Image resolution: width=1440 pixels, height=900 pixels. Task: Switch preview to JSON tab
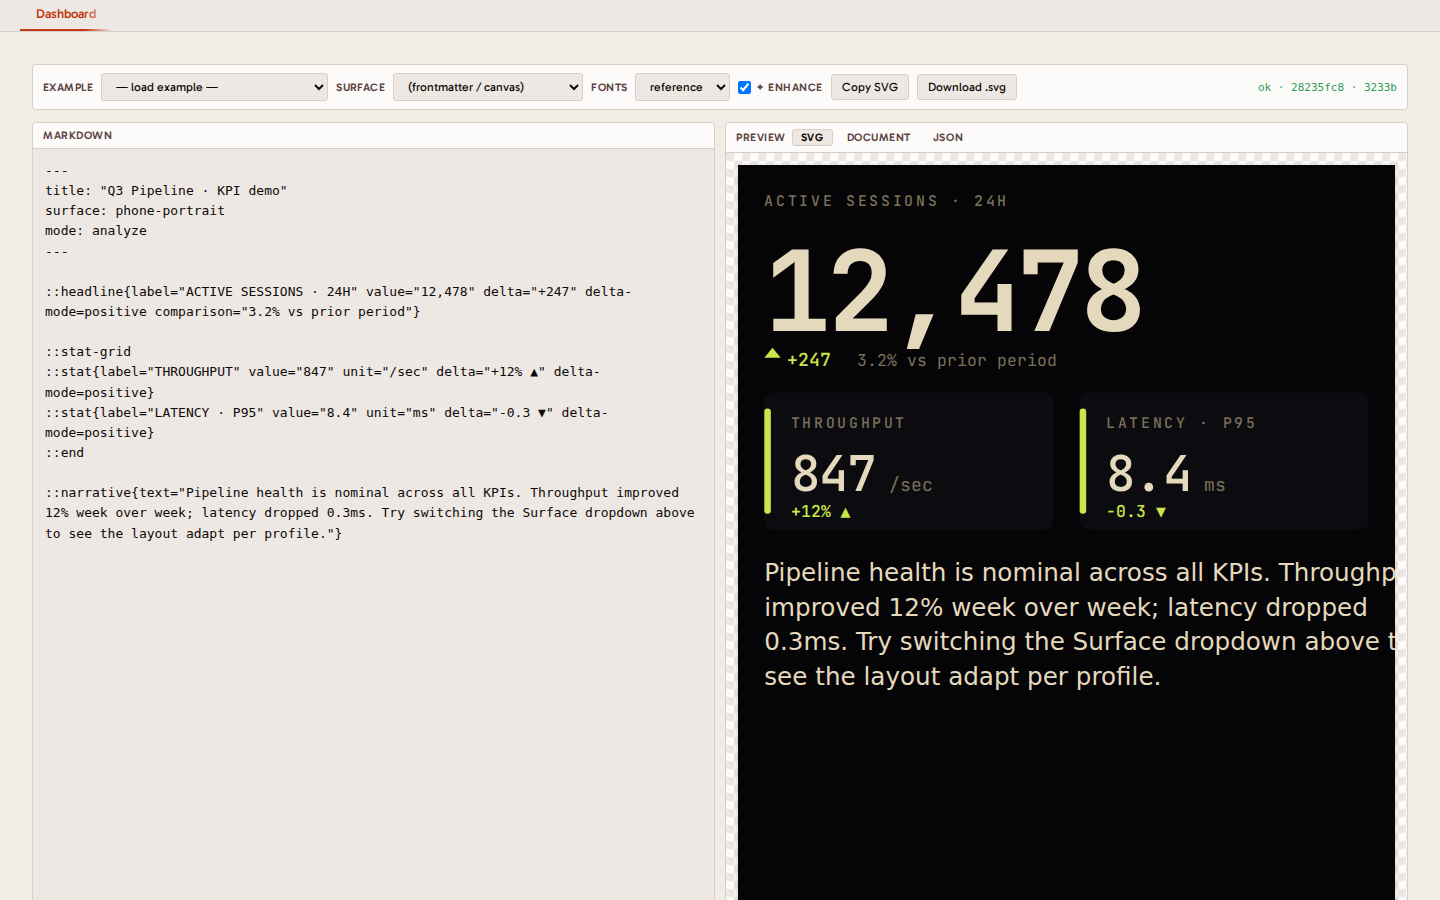coord(948,137)
